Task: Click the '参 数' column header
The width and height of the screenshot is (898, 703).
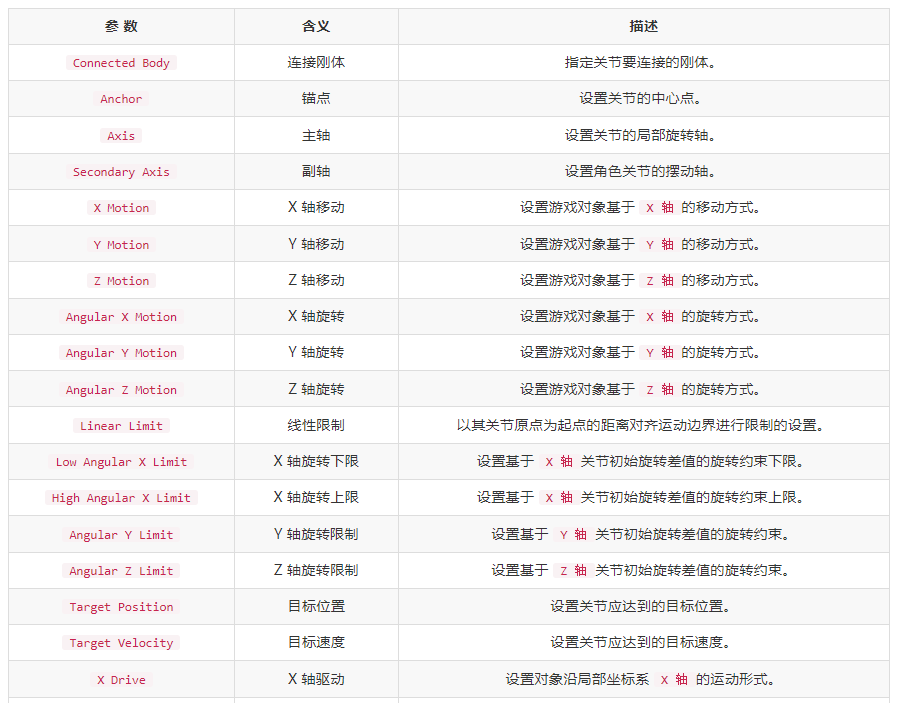Action: [x=121, y=26]
